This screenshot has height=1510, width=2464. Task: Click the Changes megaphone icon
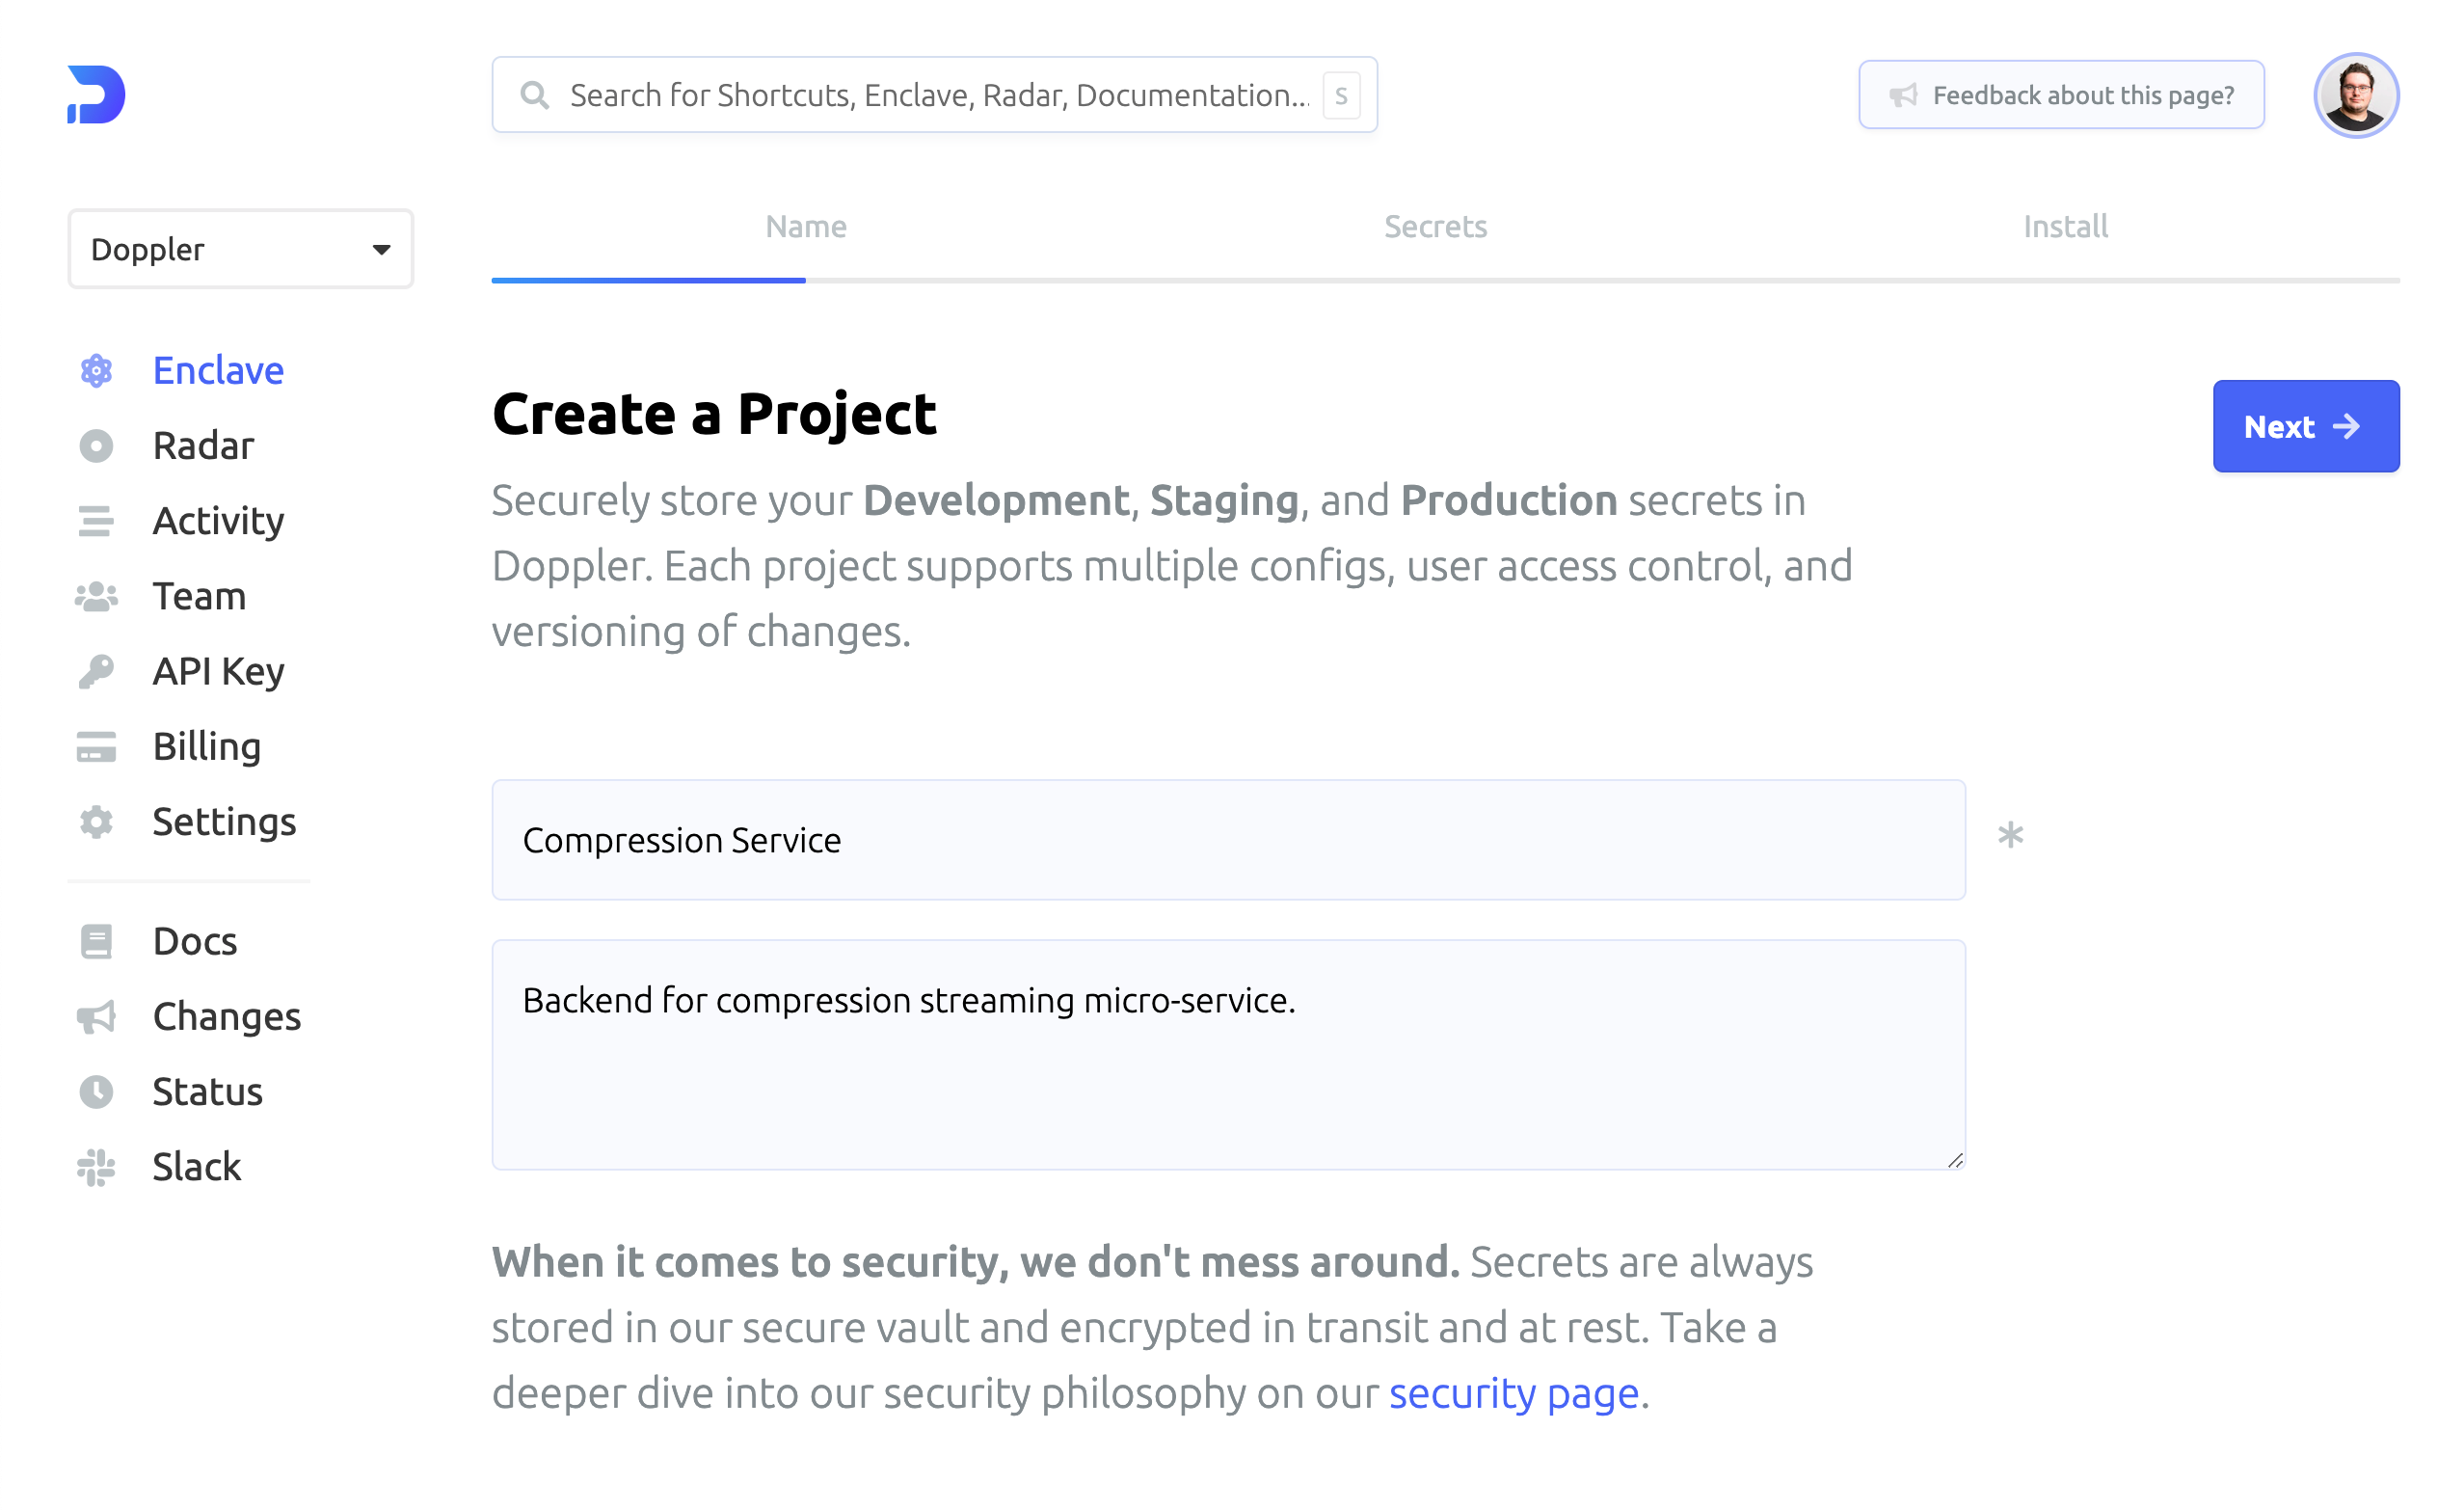tap(96, 1017)
